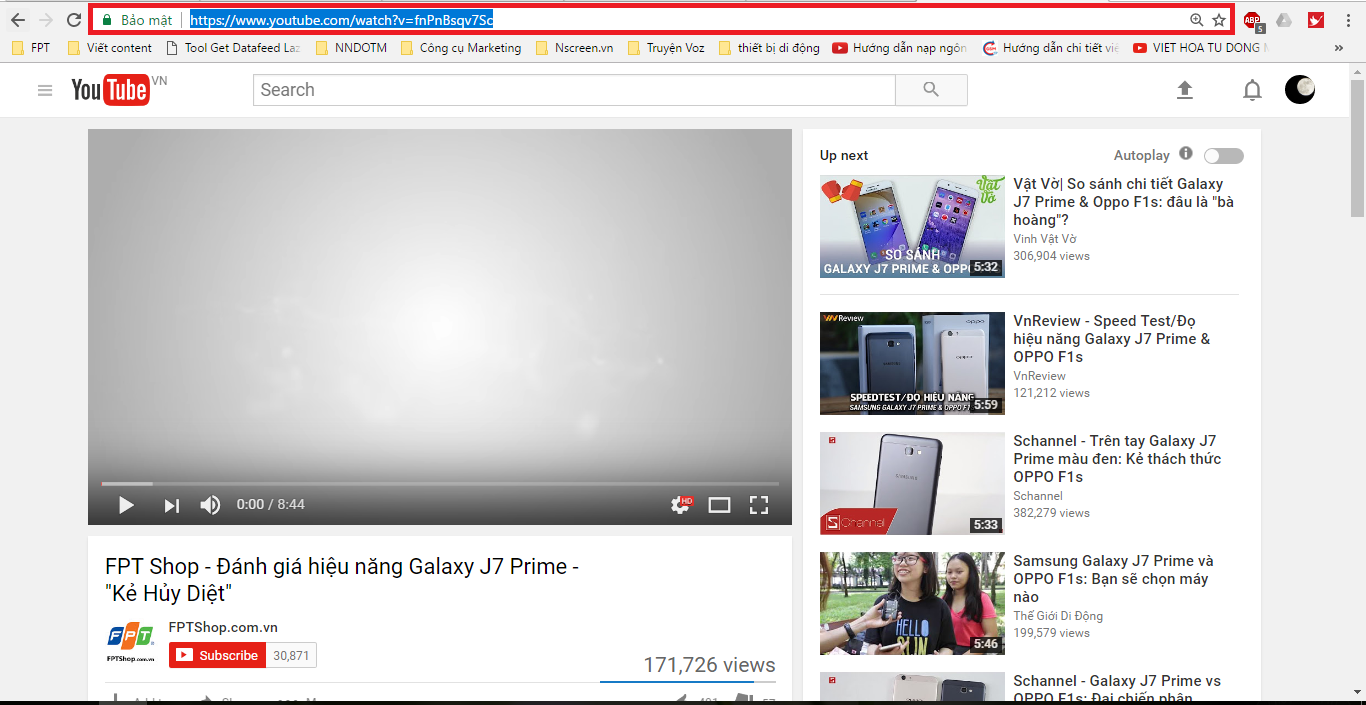This screenshot has width=1366, height=705.
Task: Open the Truyện Voz bookmark folder
Action: click(666, 48)
